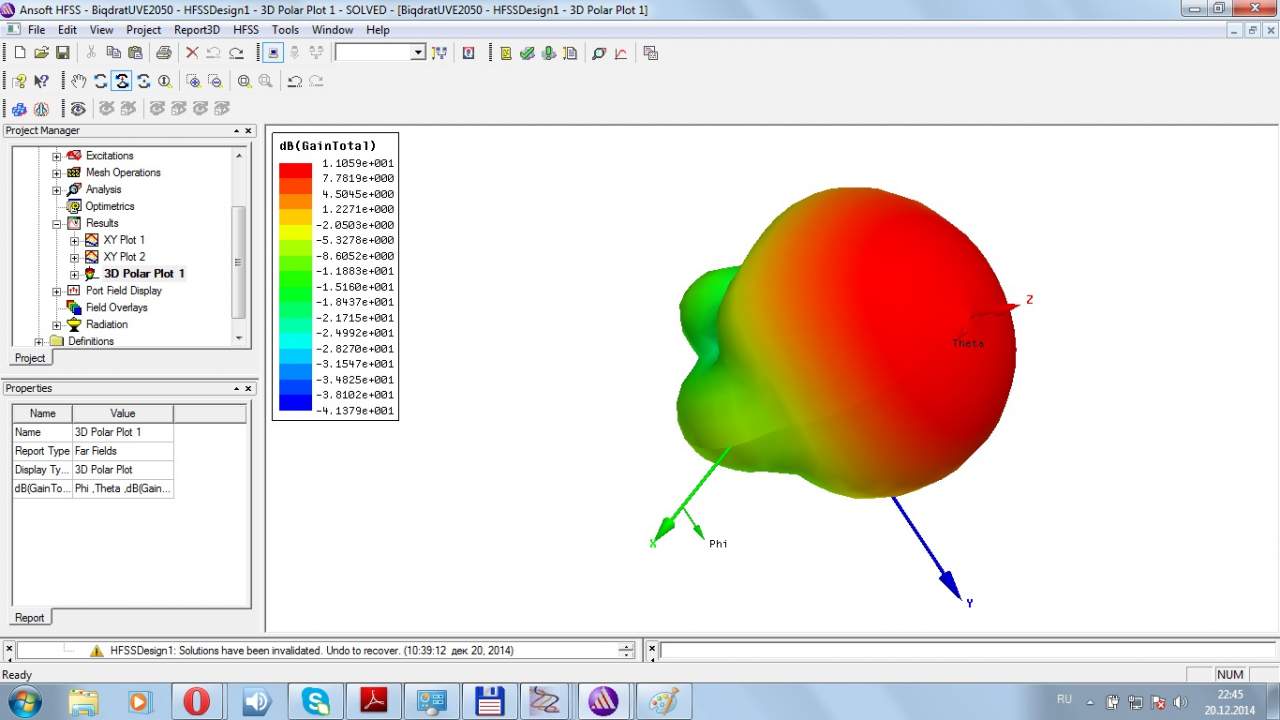The image size is (1280, 720).
Task: Expand the Radiation tree node
Action: [x=57, y=325]
